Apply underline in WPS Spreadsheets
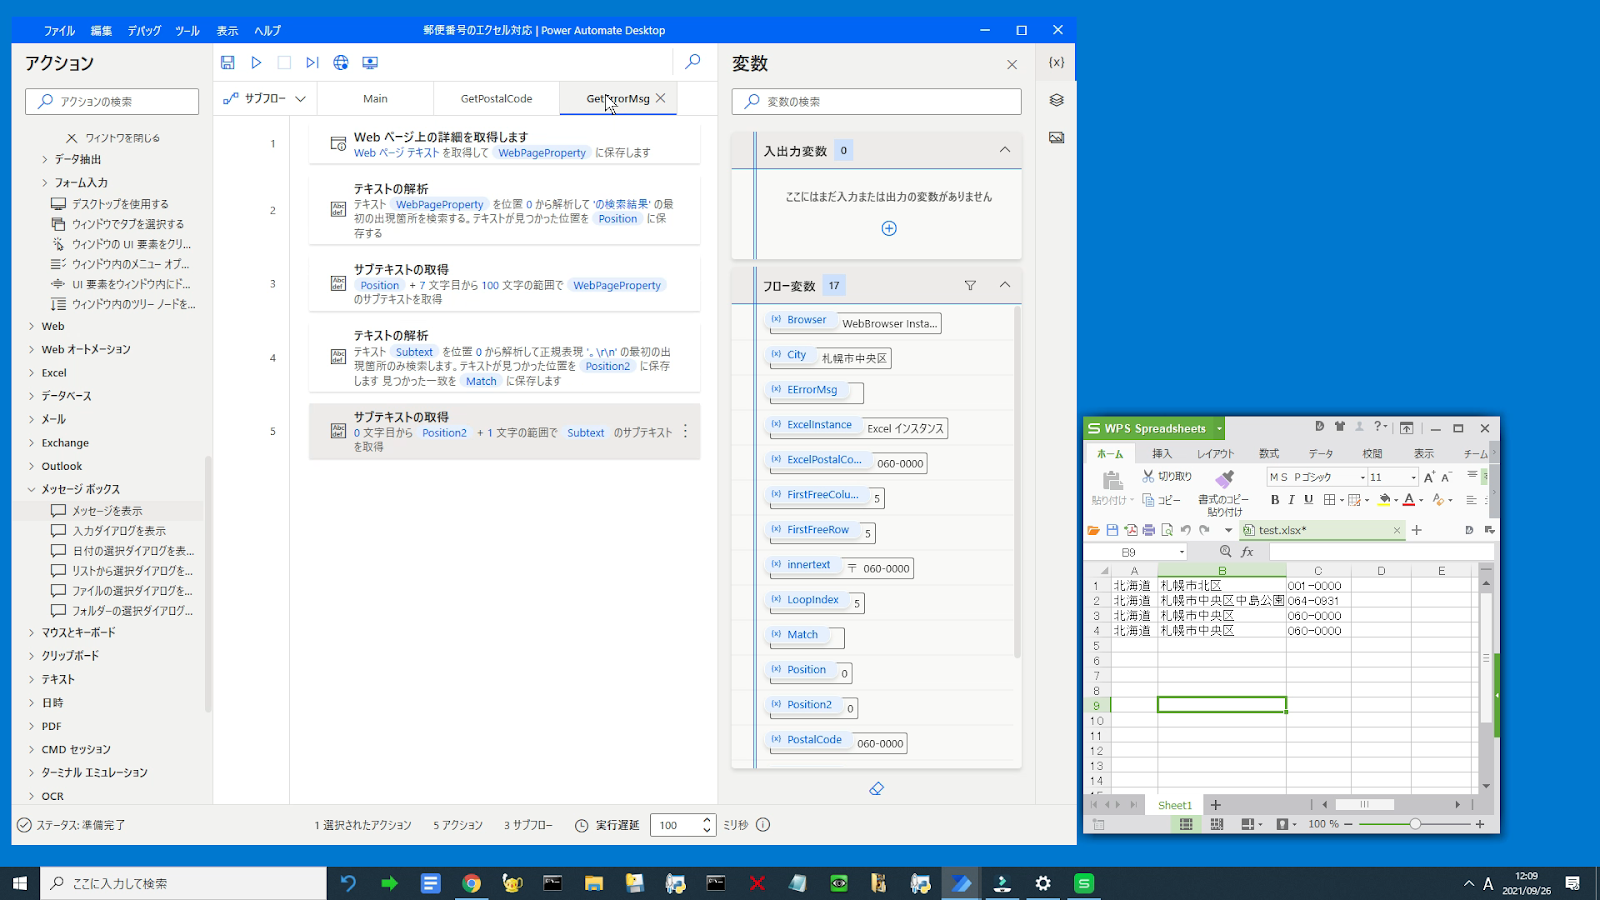The width and height of the screenshot is (1600, 900). point(1308,500)
